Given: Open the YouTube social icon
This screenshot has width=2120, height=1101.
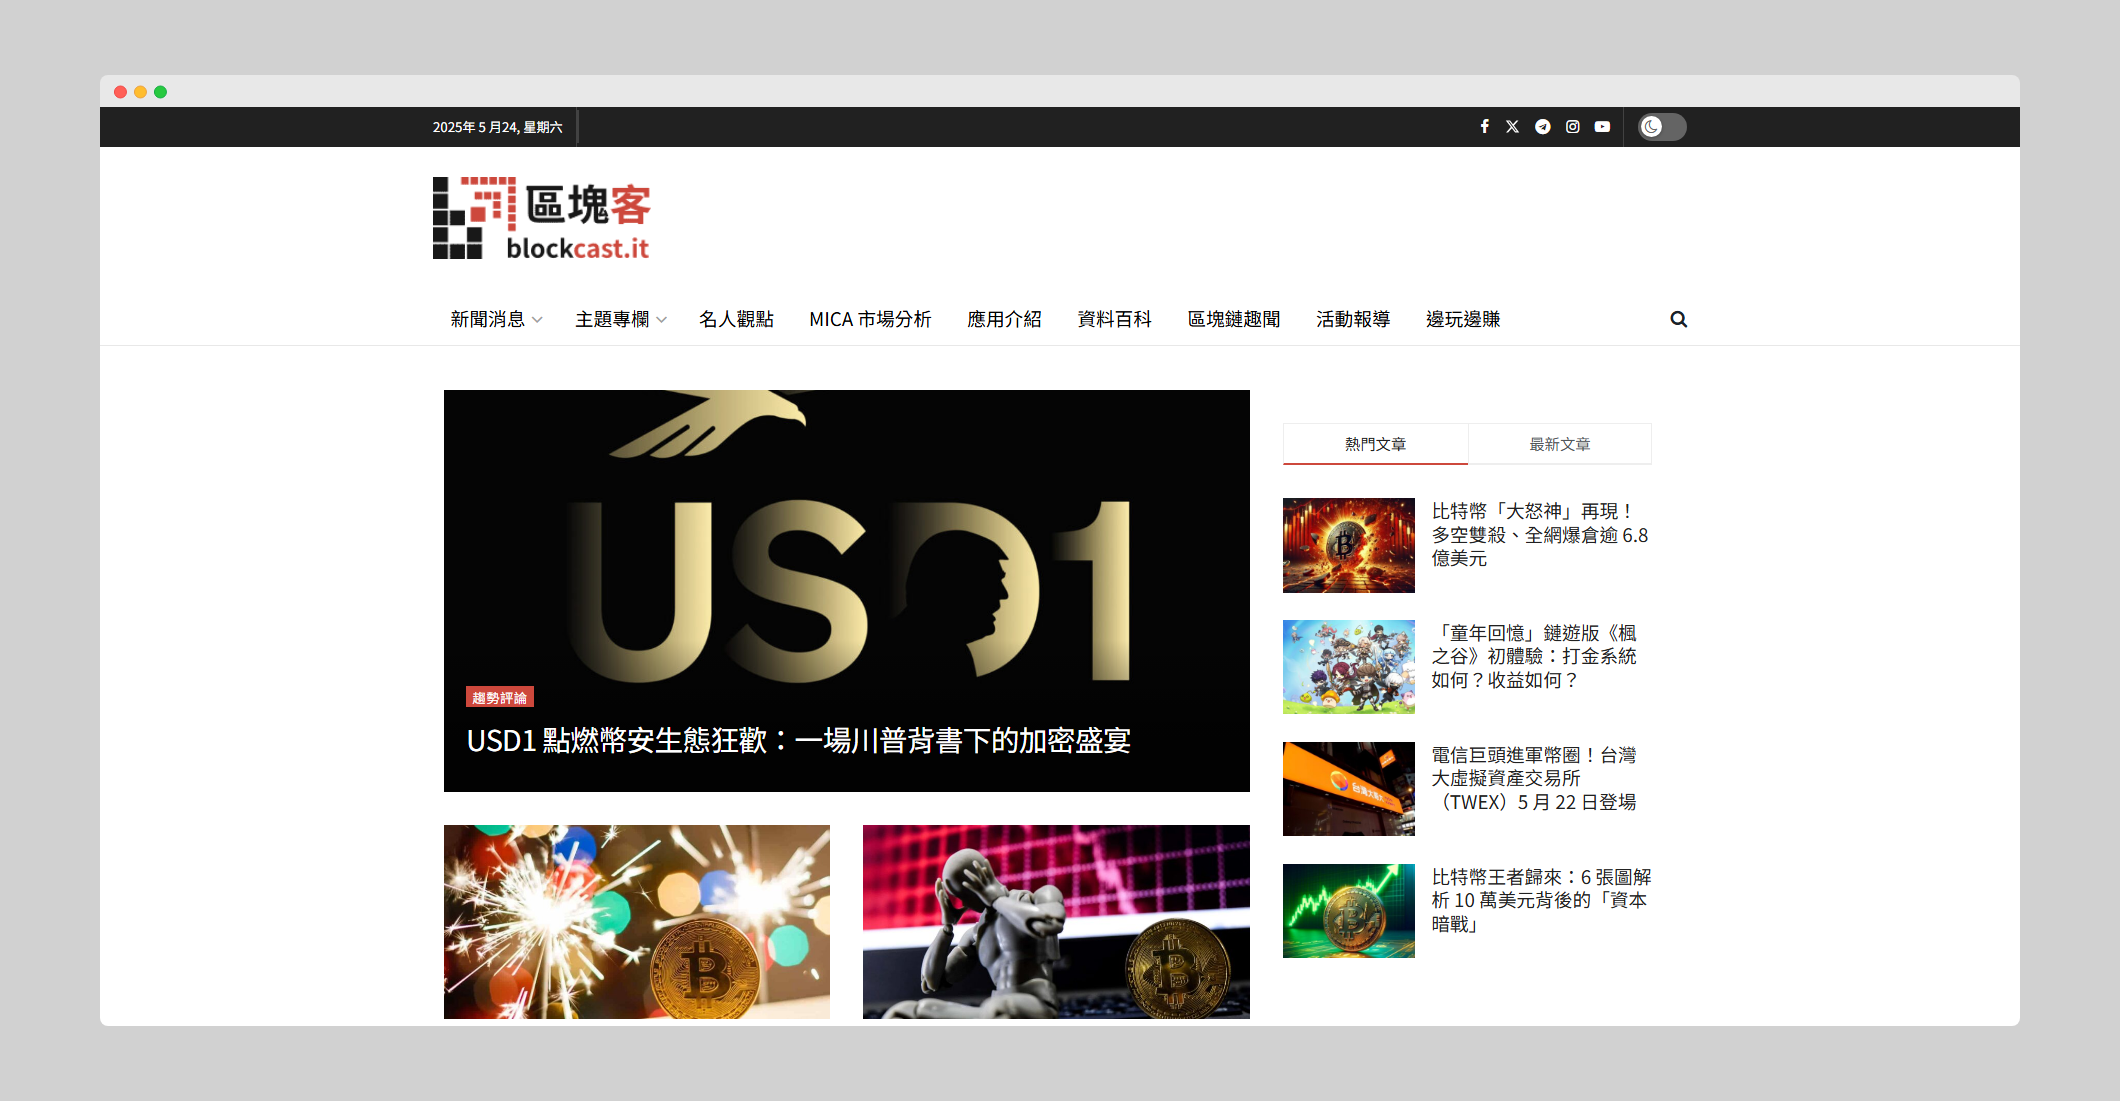Looking at the screenshot, I should point(1602,127).
